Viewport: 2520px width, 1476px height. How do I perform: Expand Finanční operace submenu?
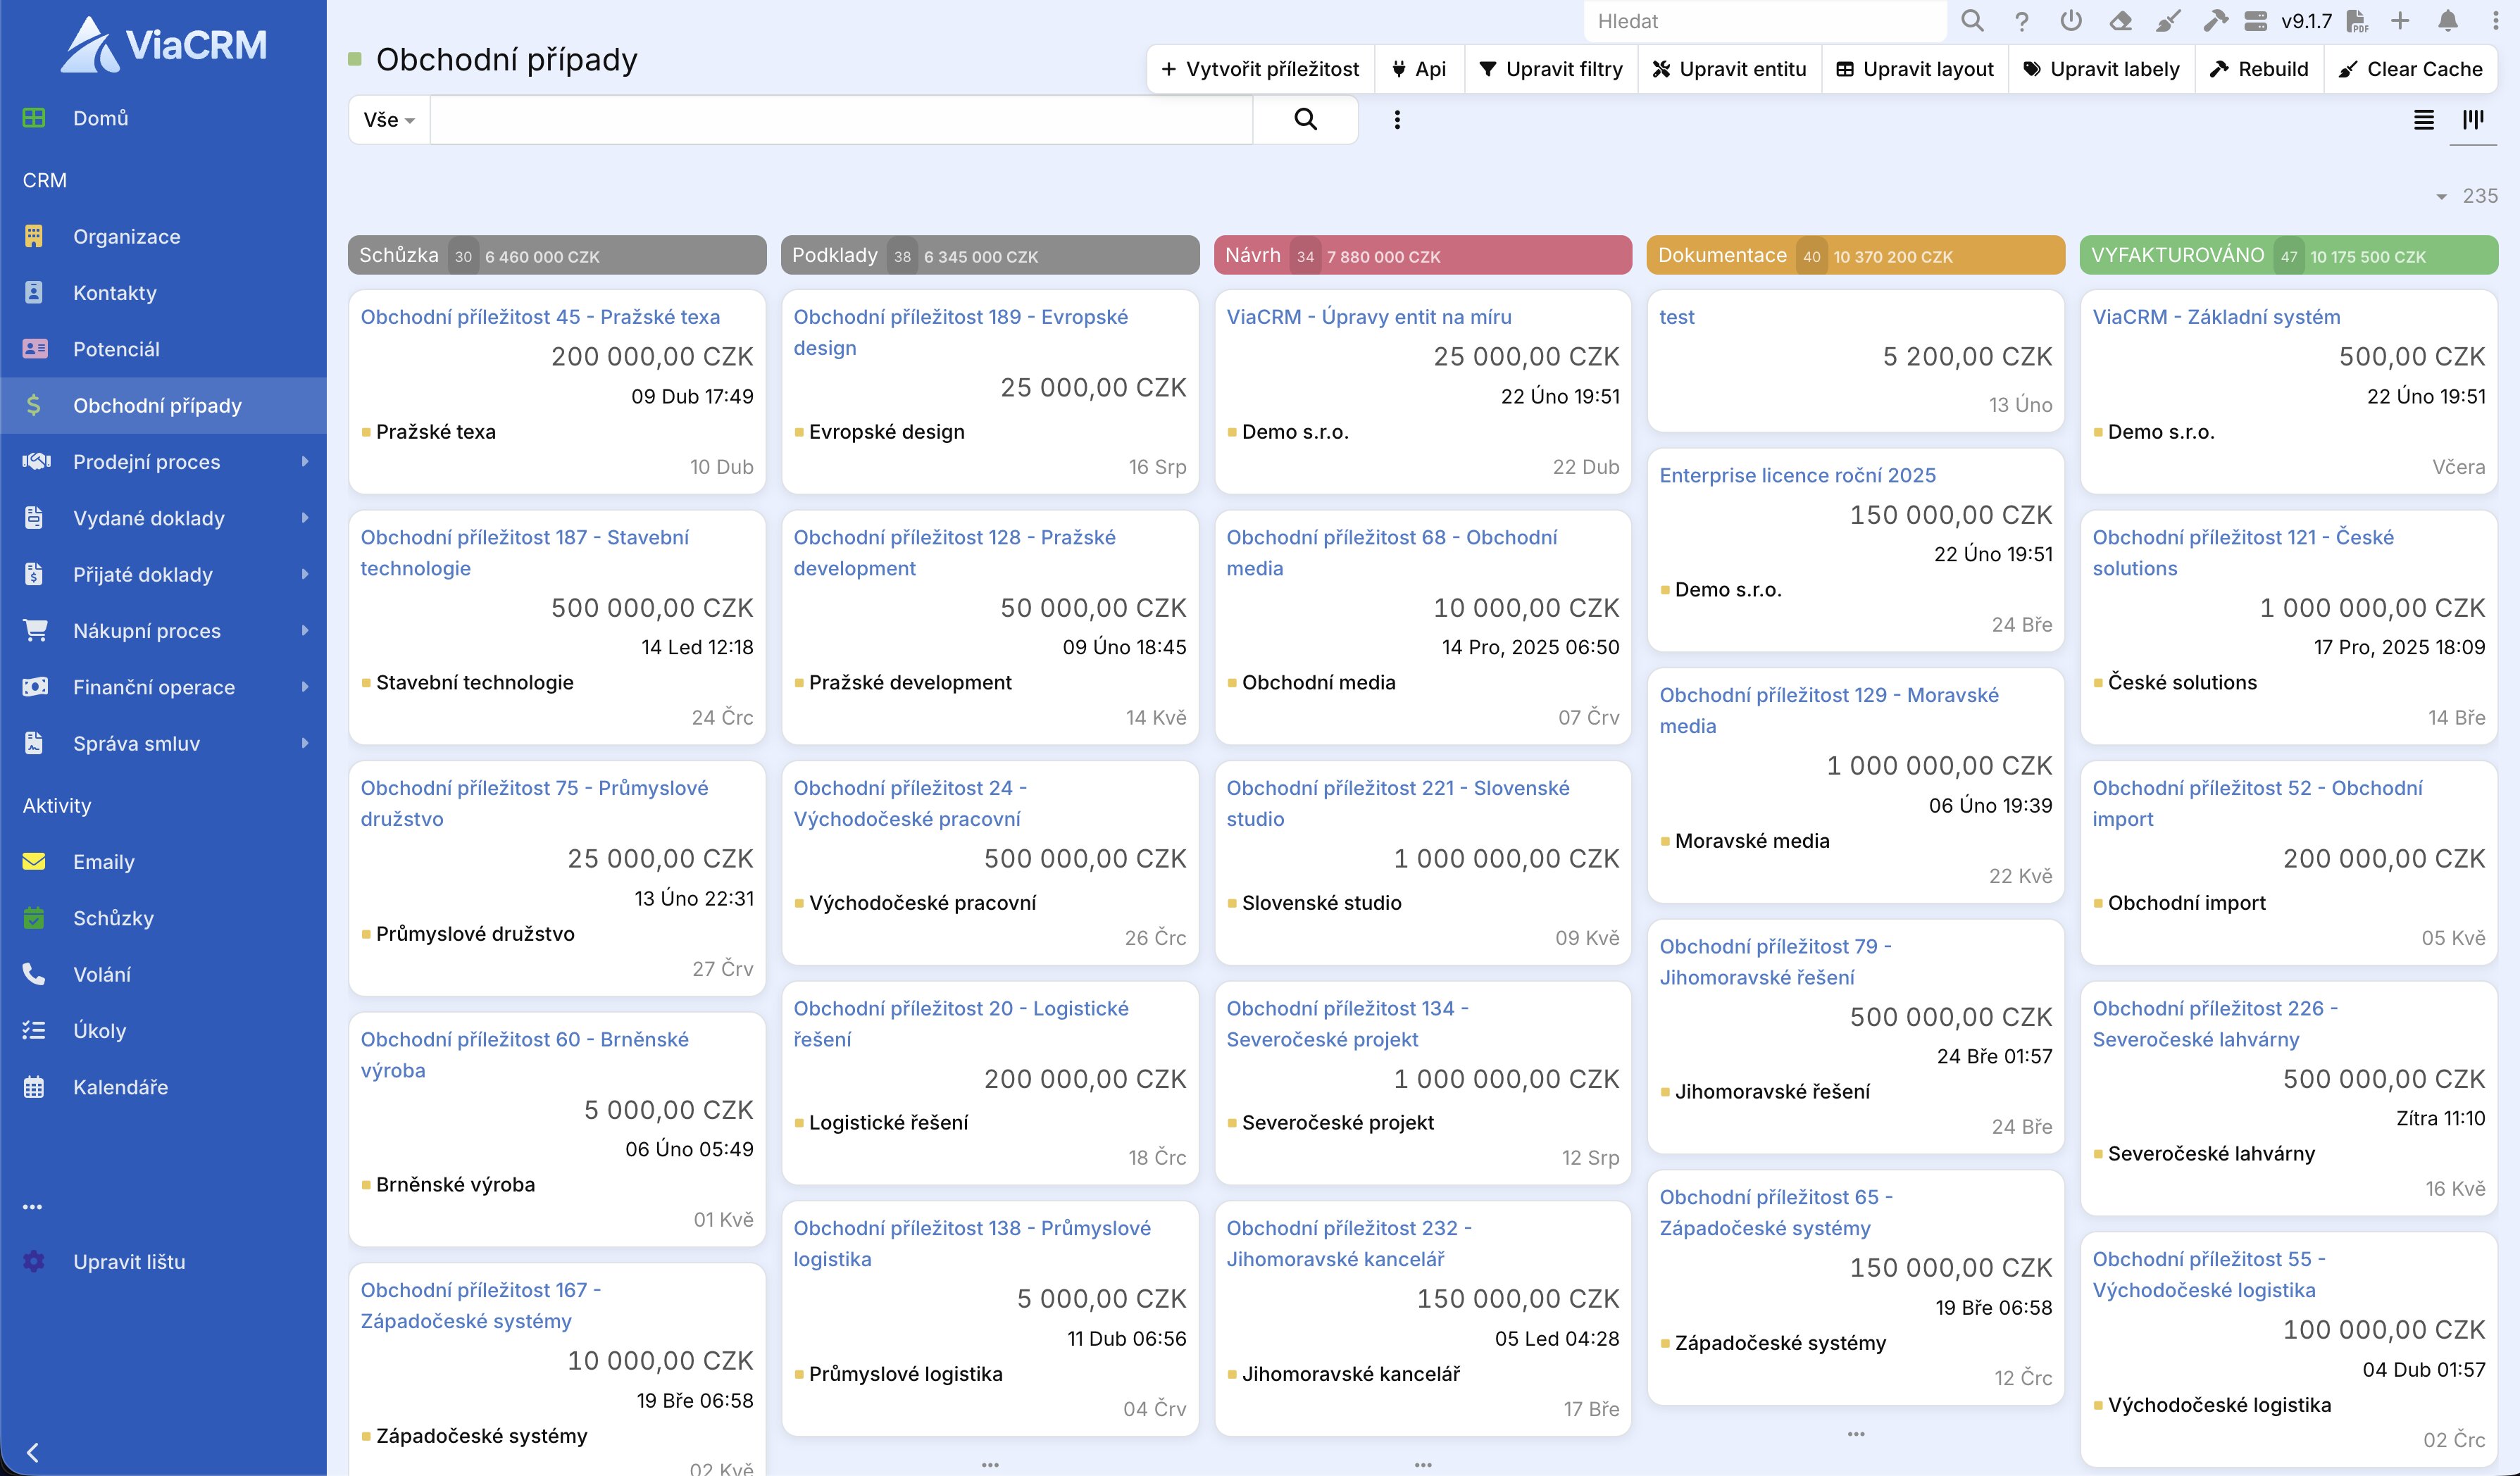[x=305, y=687]
